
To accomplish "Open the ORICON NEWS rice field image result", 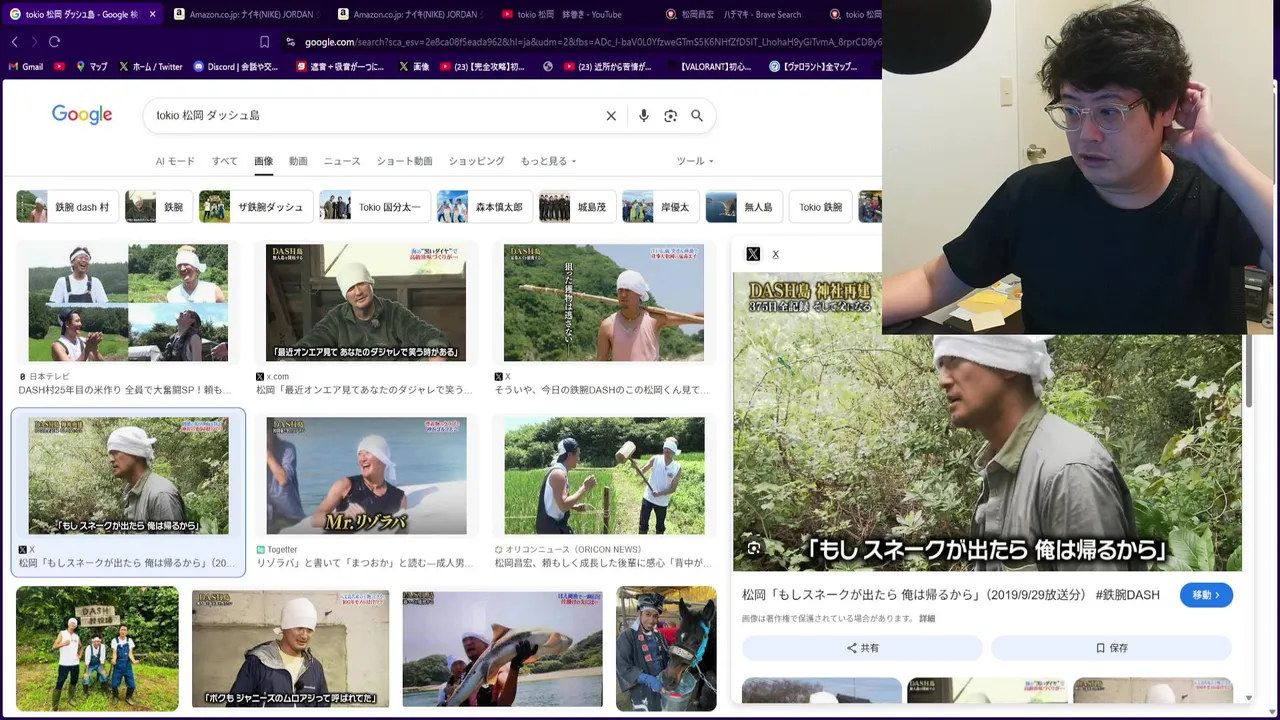I will [604, 476].
